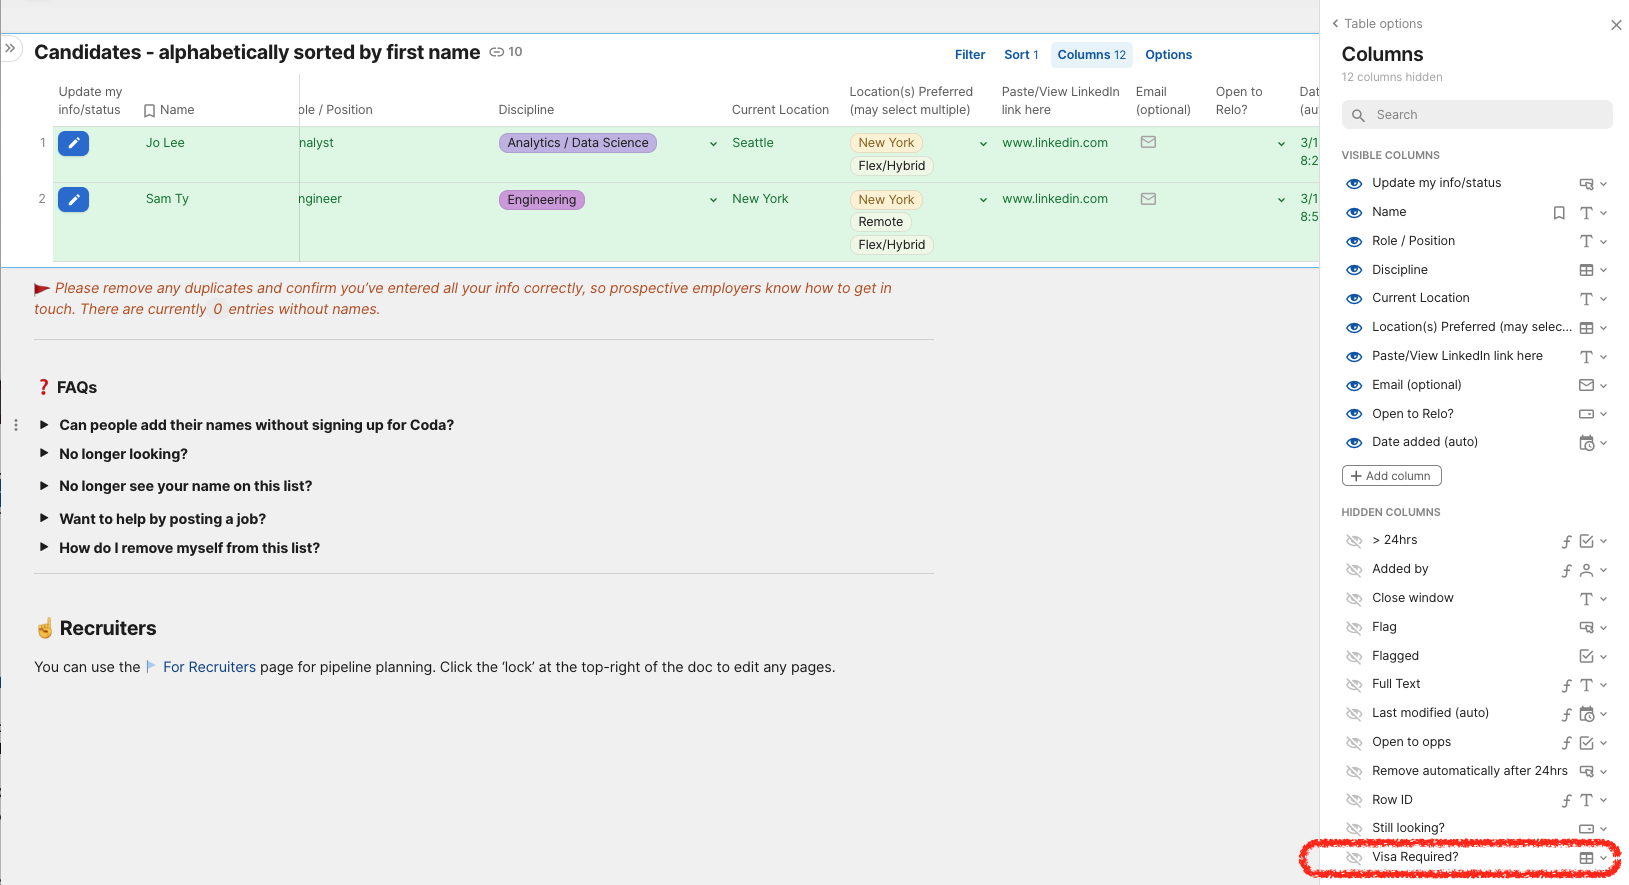Show the hidden Flagged column
Image resolution: width=1629 pixels, height=885 pixels.
pyautogui.click(x=1354, y=657)
